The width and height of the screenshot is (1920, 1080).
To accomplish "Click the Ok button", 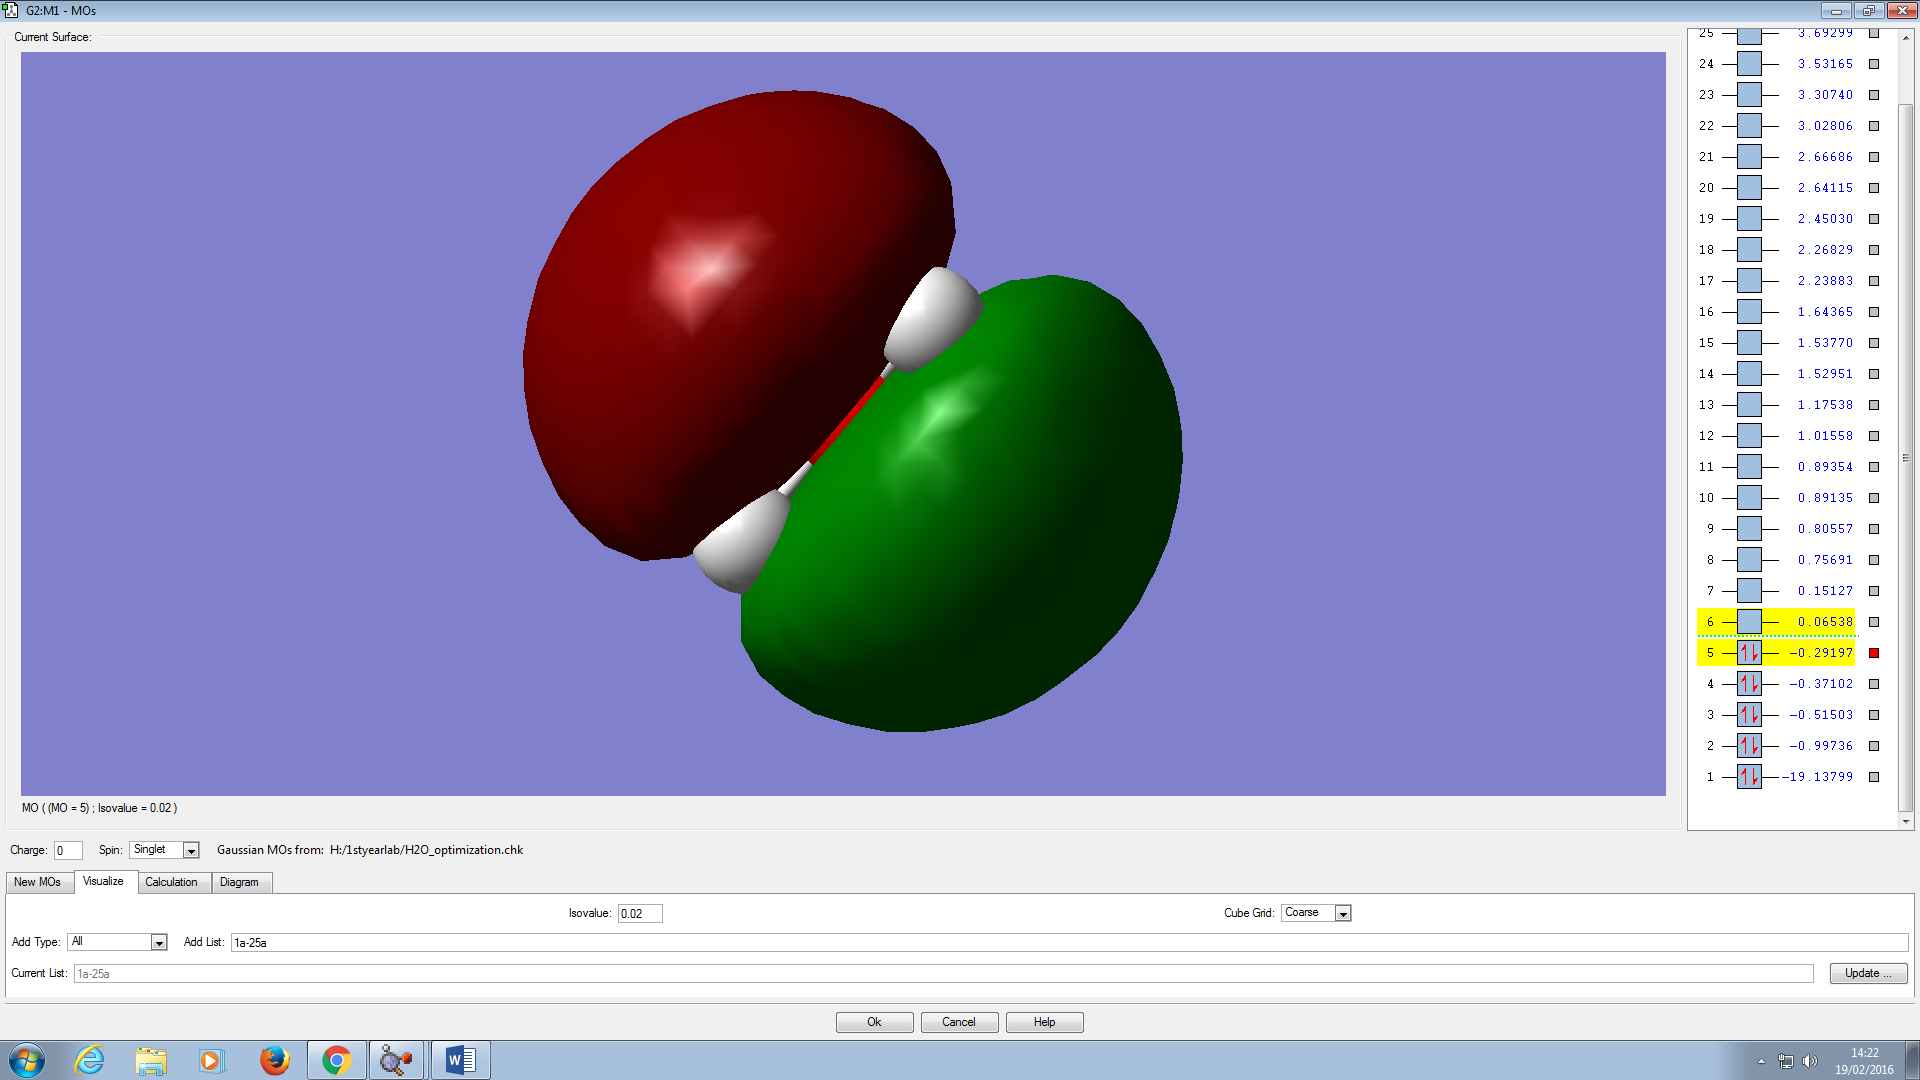I will 874,1022.
